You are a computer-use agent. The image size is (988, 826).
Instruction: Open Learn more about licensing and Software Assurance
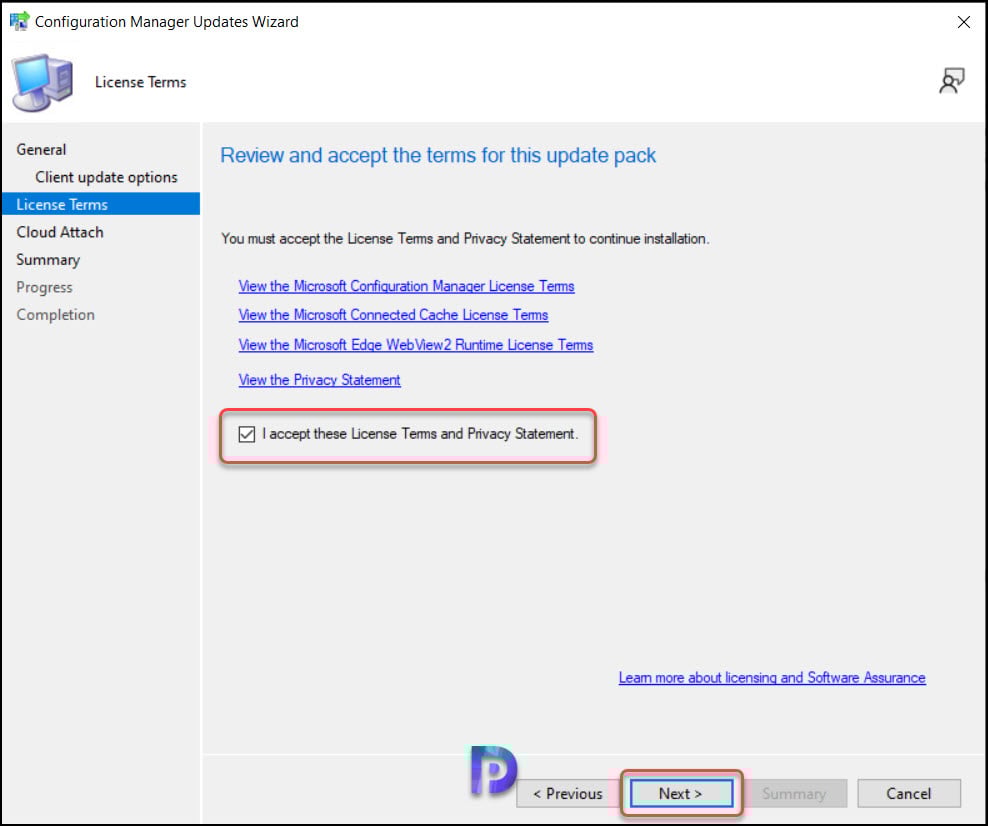coord(772,677)
